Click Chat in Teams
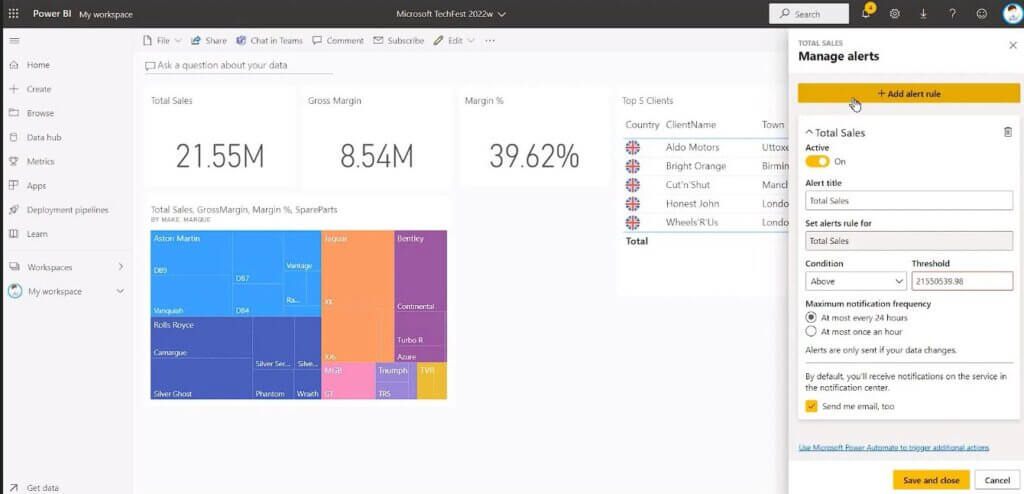 tap(270, 41)
